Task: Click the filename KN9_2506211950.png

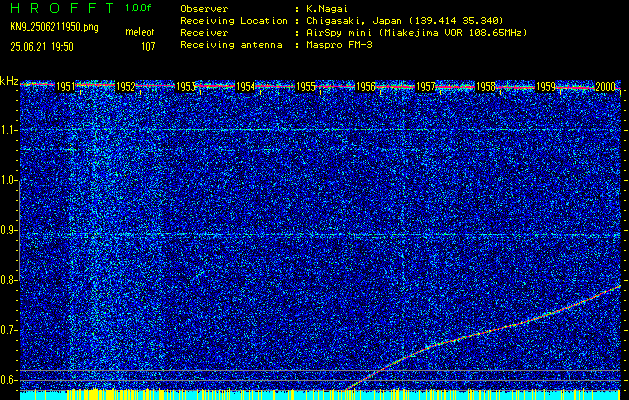Action: click(54, 27)
